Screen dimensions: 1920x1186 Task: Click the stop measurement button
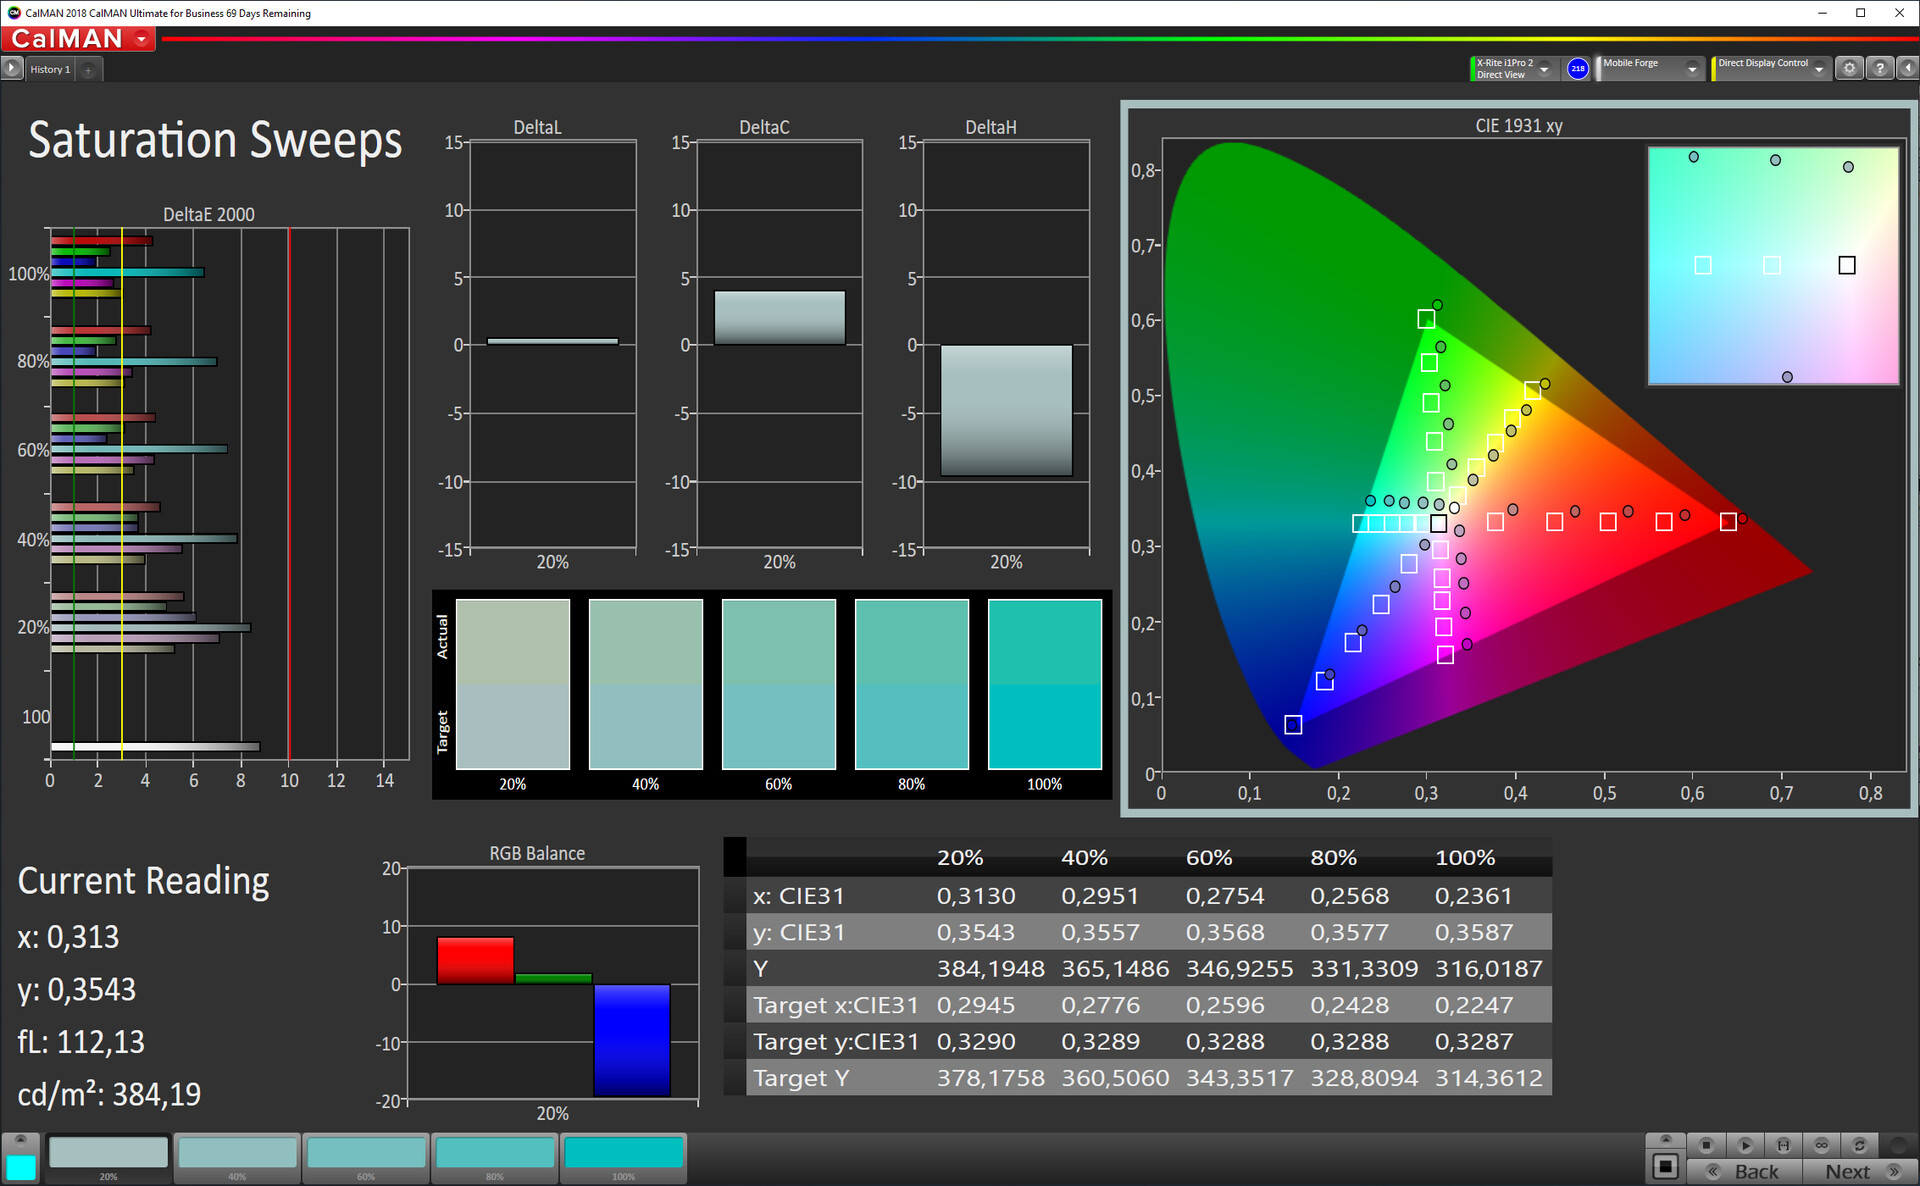[x=1707, y=1145]
